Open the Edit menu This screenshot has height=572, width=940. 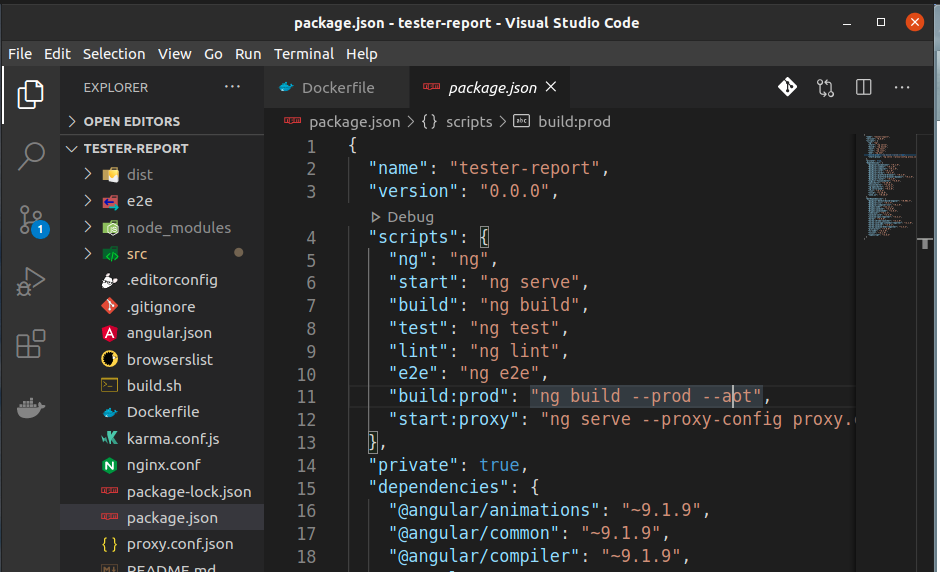pos(57,54)
